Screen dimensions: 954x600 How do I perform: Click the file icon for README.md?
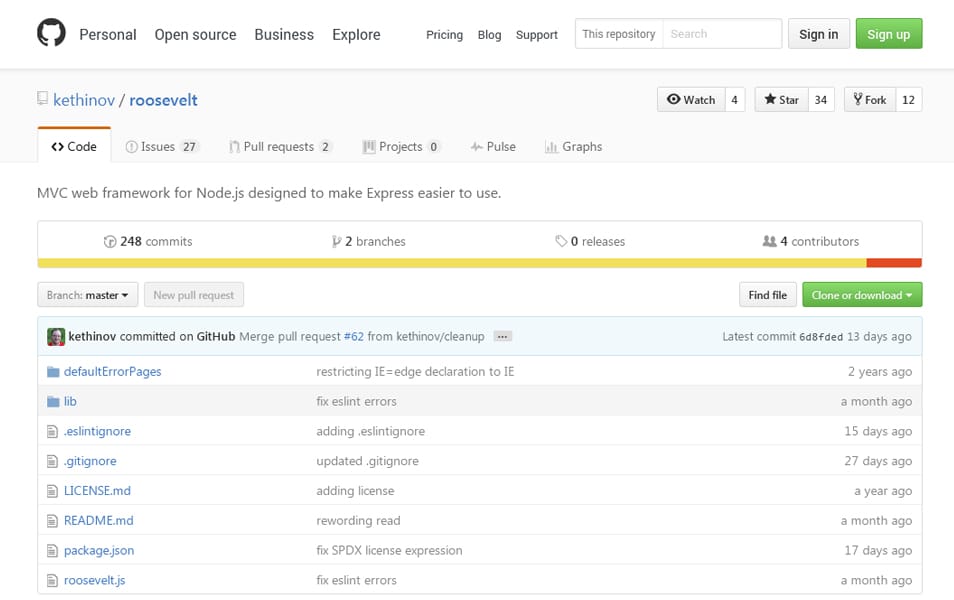coord(52,521)
